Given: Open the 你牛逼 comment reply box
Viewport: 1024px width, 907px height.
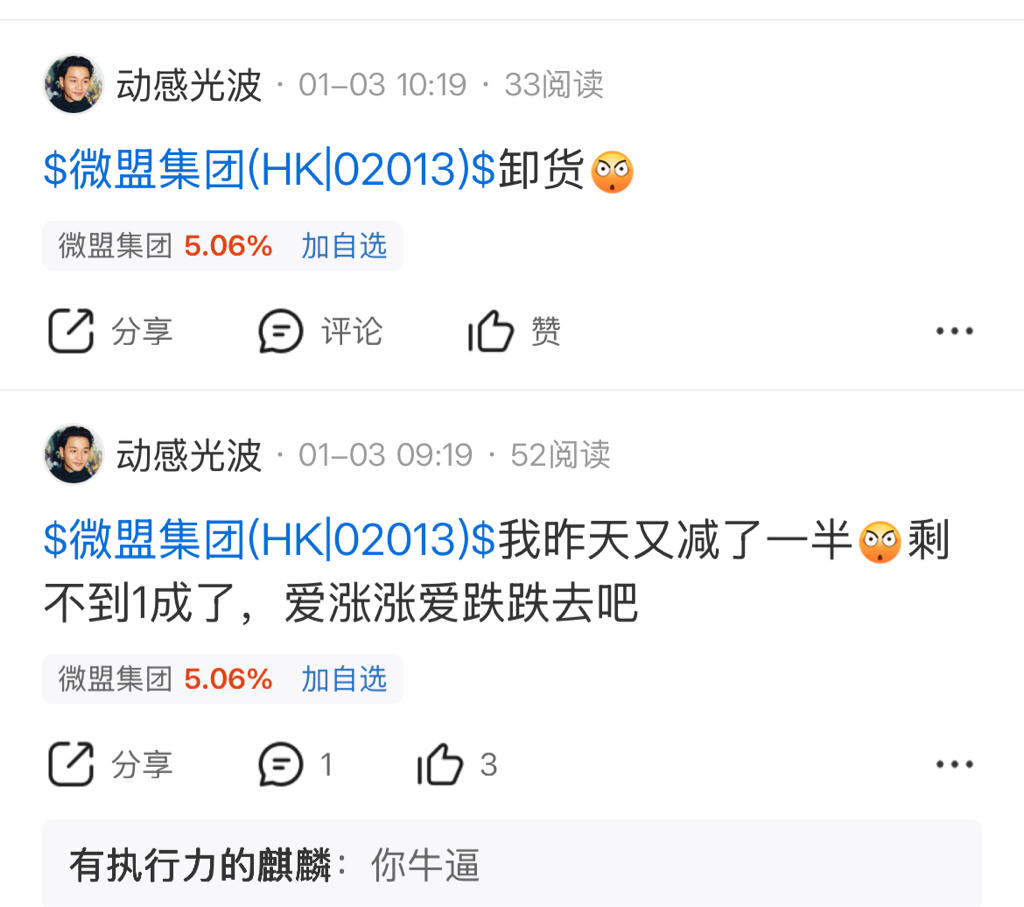Looking at the screenshot, I should coord(511,863).
